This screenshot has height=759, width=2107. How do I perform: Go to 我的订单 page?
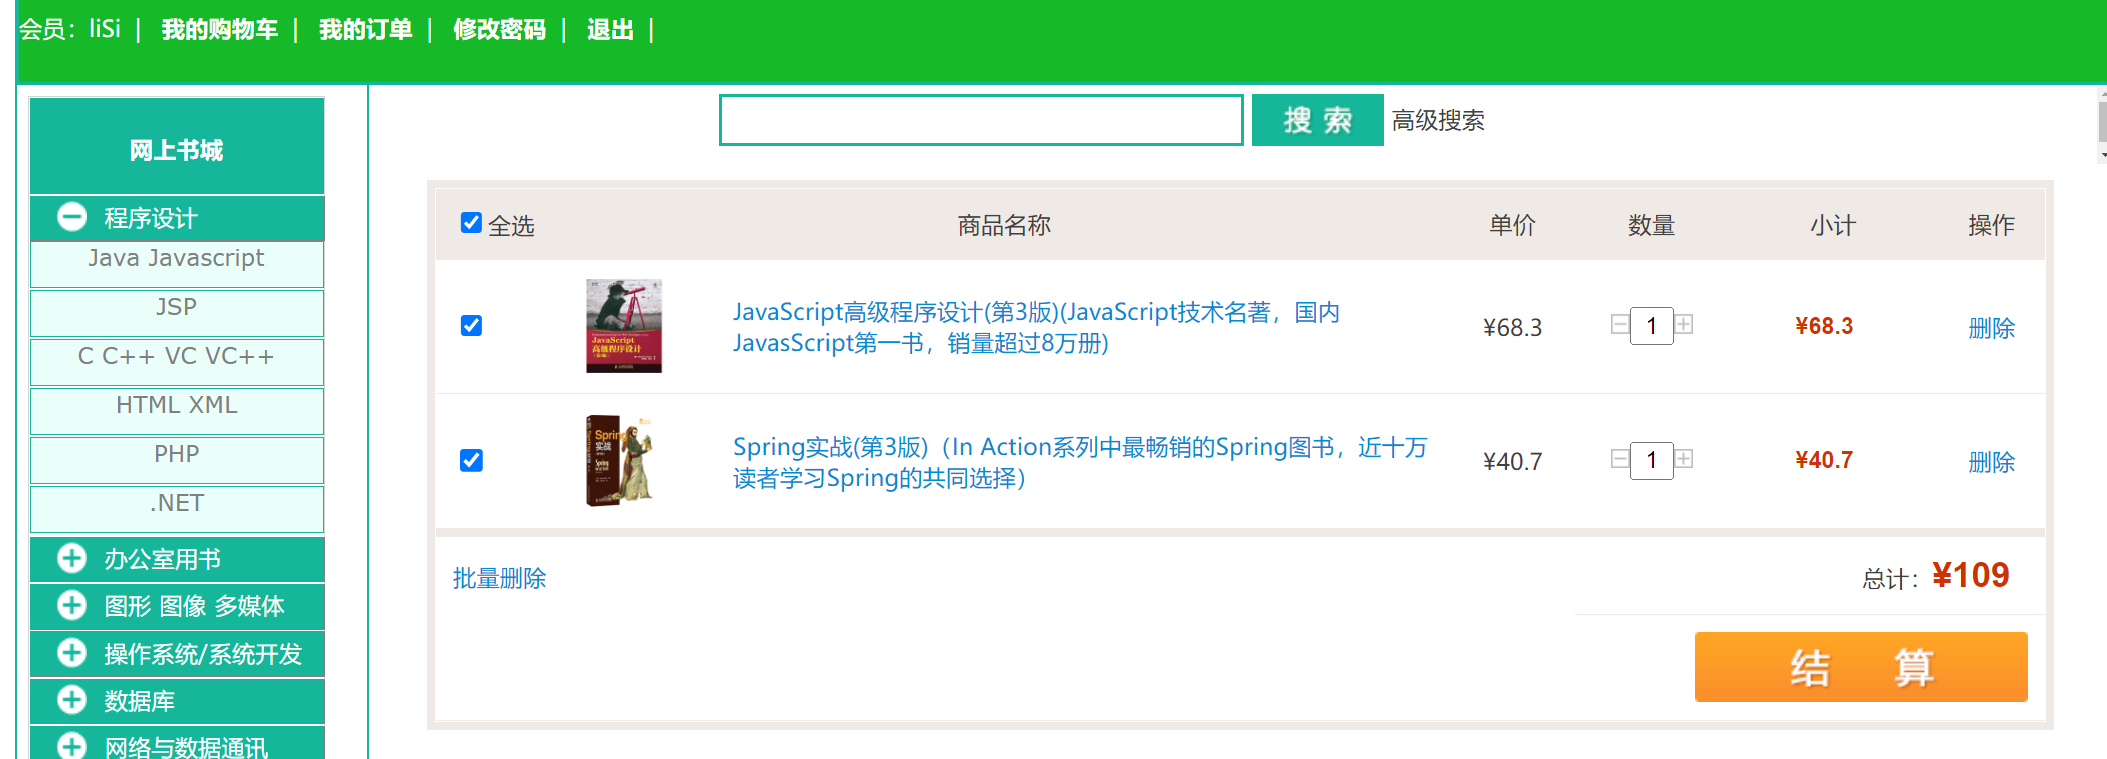pos(365,30)
